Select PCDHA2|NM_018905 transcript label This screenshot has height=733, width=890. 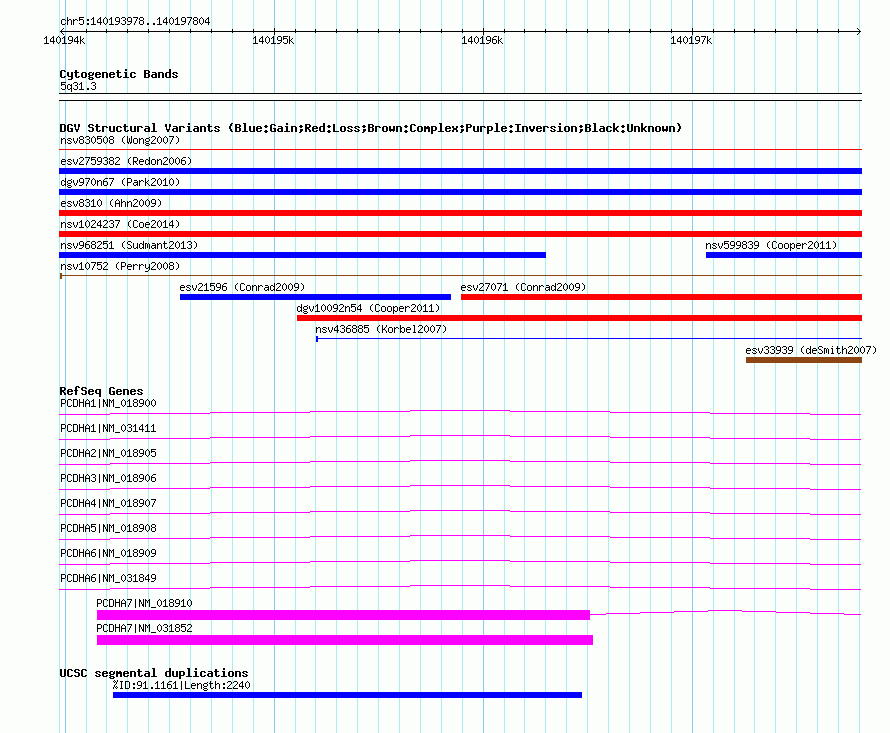(x=108, y=453)
